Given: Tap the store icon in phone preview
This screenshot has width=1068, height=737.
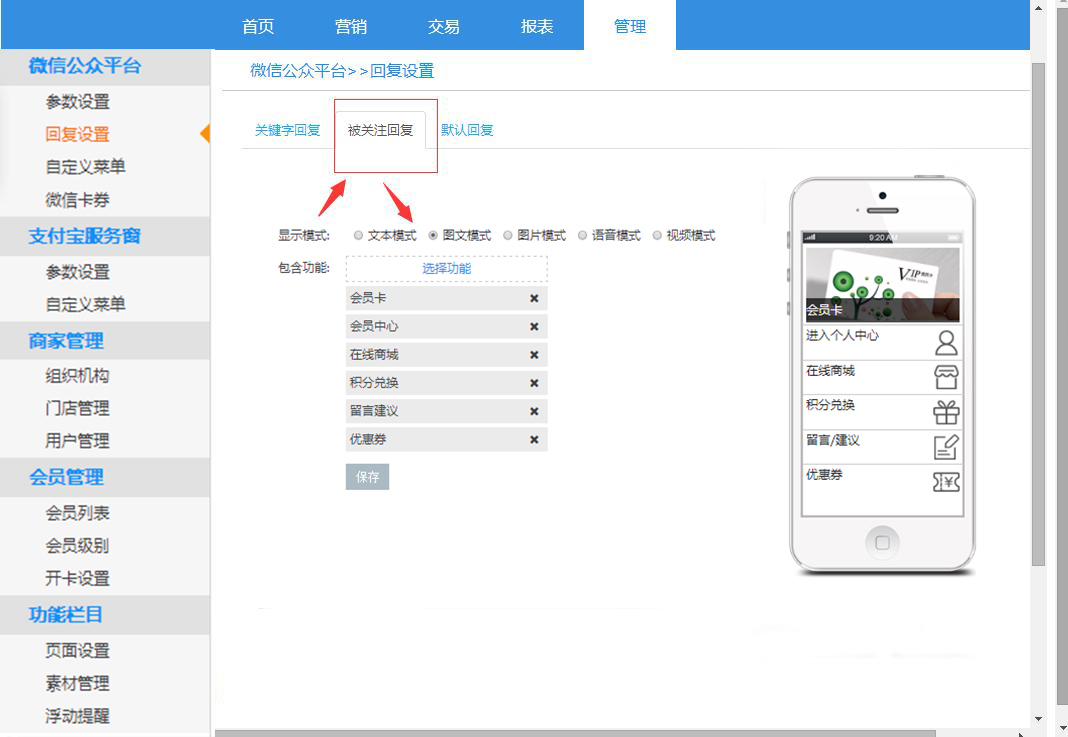Looking at the screenshot, I should click(x=946, y=377).
